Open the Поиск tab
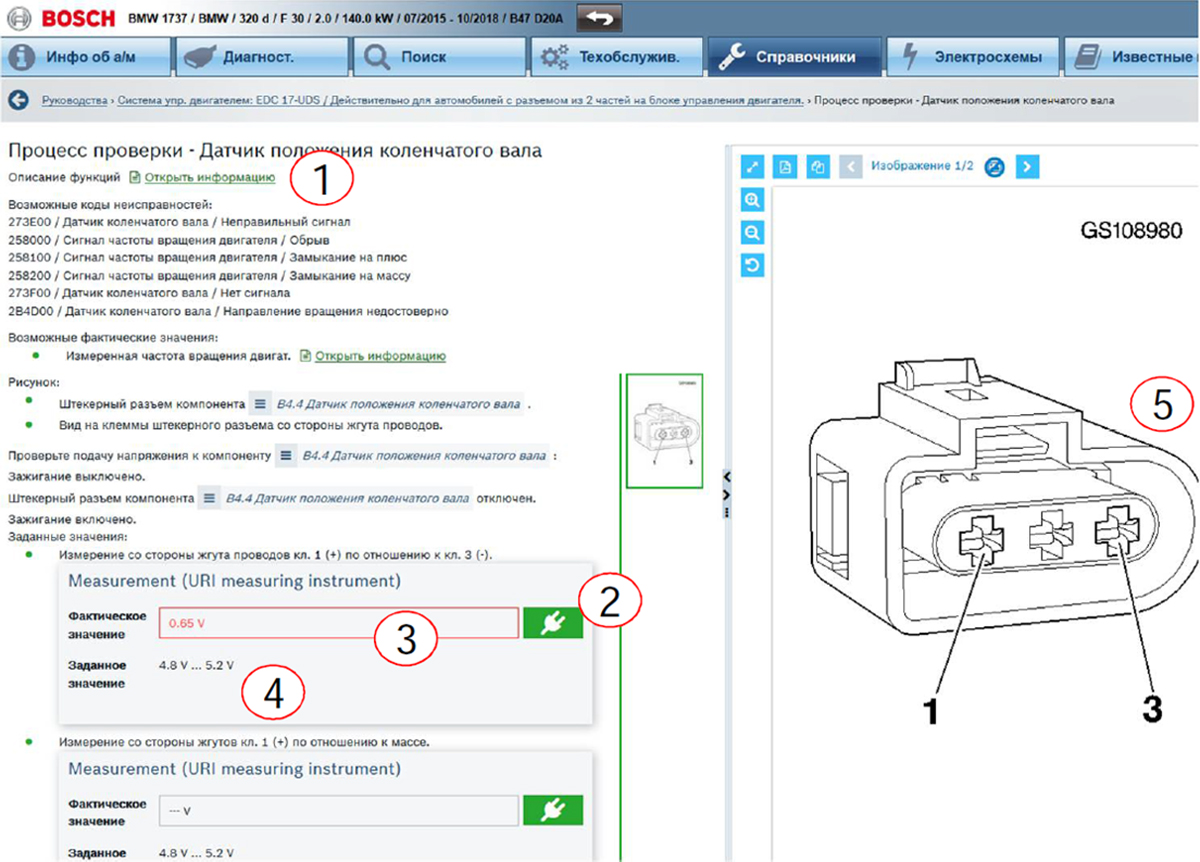 438,57
